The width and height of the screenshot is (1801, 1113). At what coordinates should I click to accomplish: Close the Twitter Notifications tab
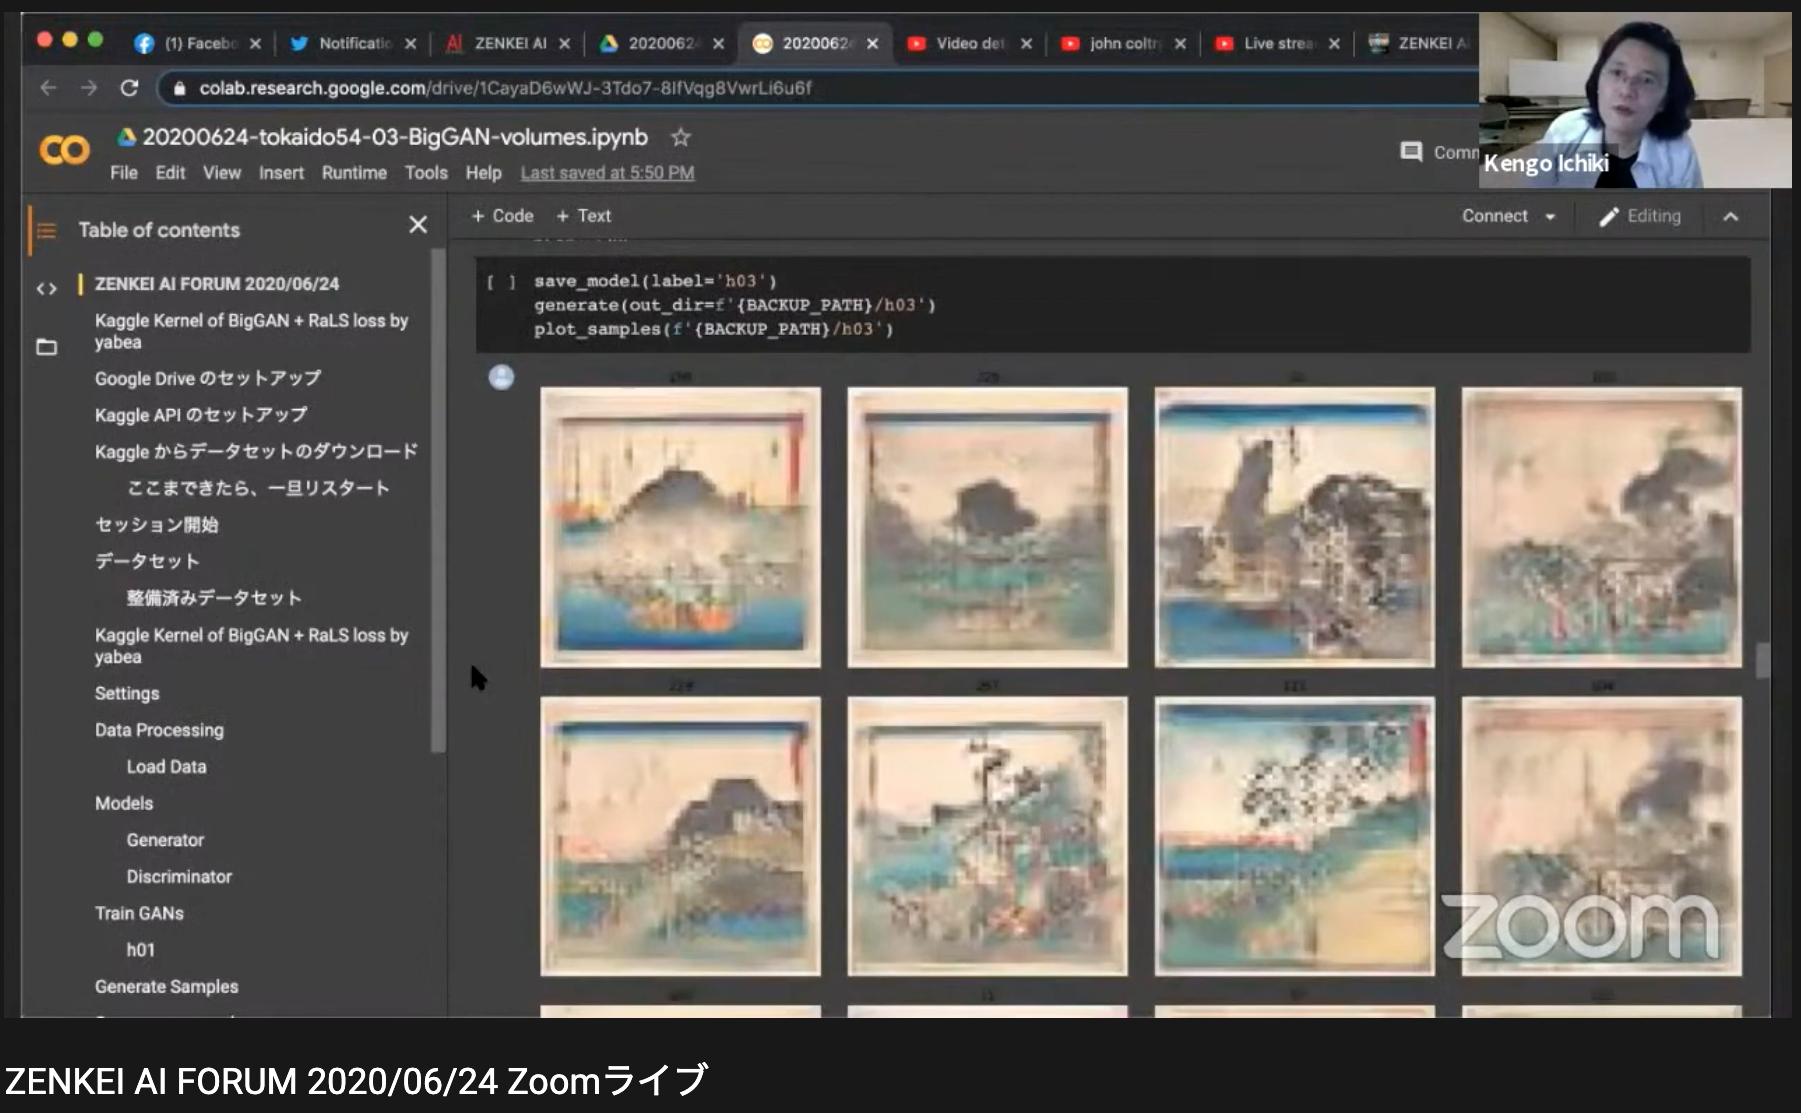tap(410, 43)
